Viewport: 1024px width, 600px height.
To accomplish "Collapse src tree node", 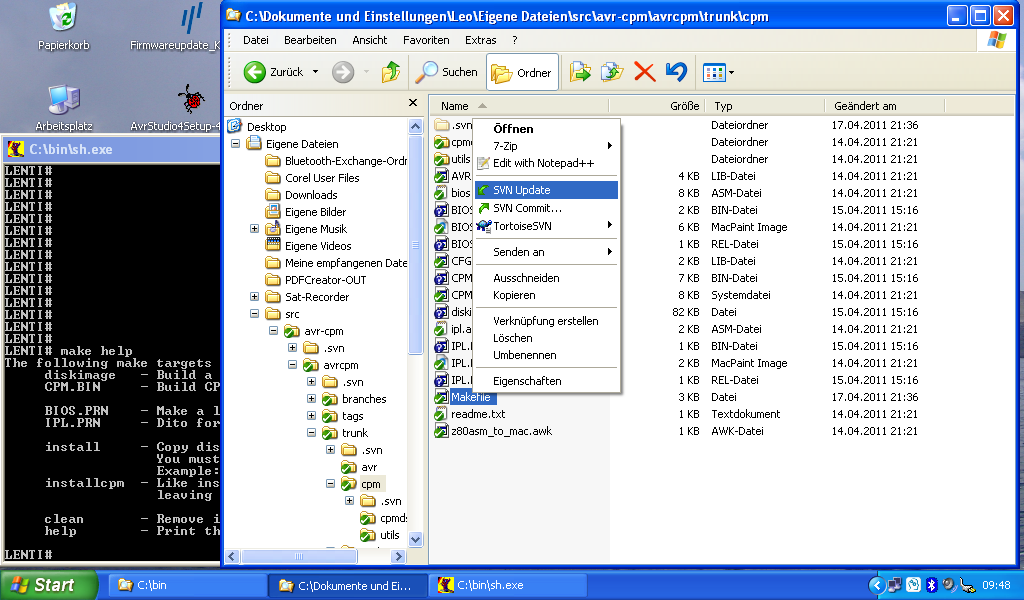I will [255, 313].
